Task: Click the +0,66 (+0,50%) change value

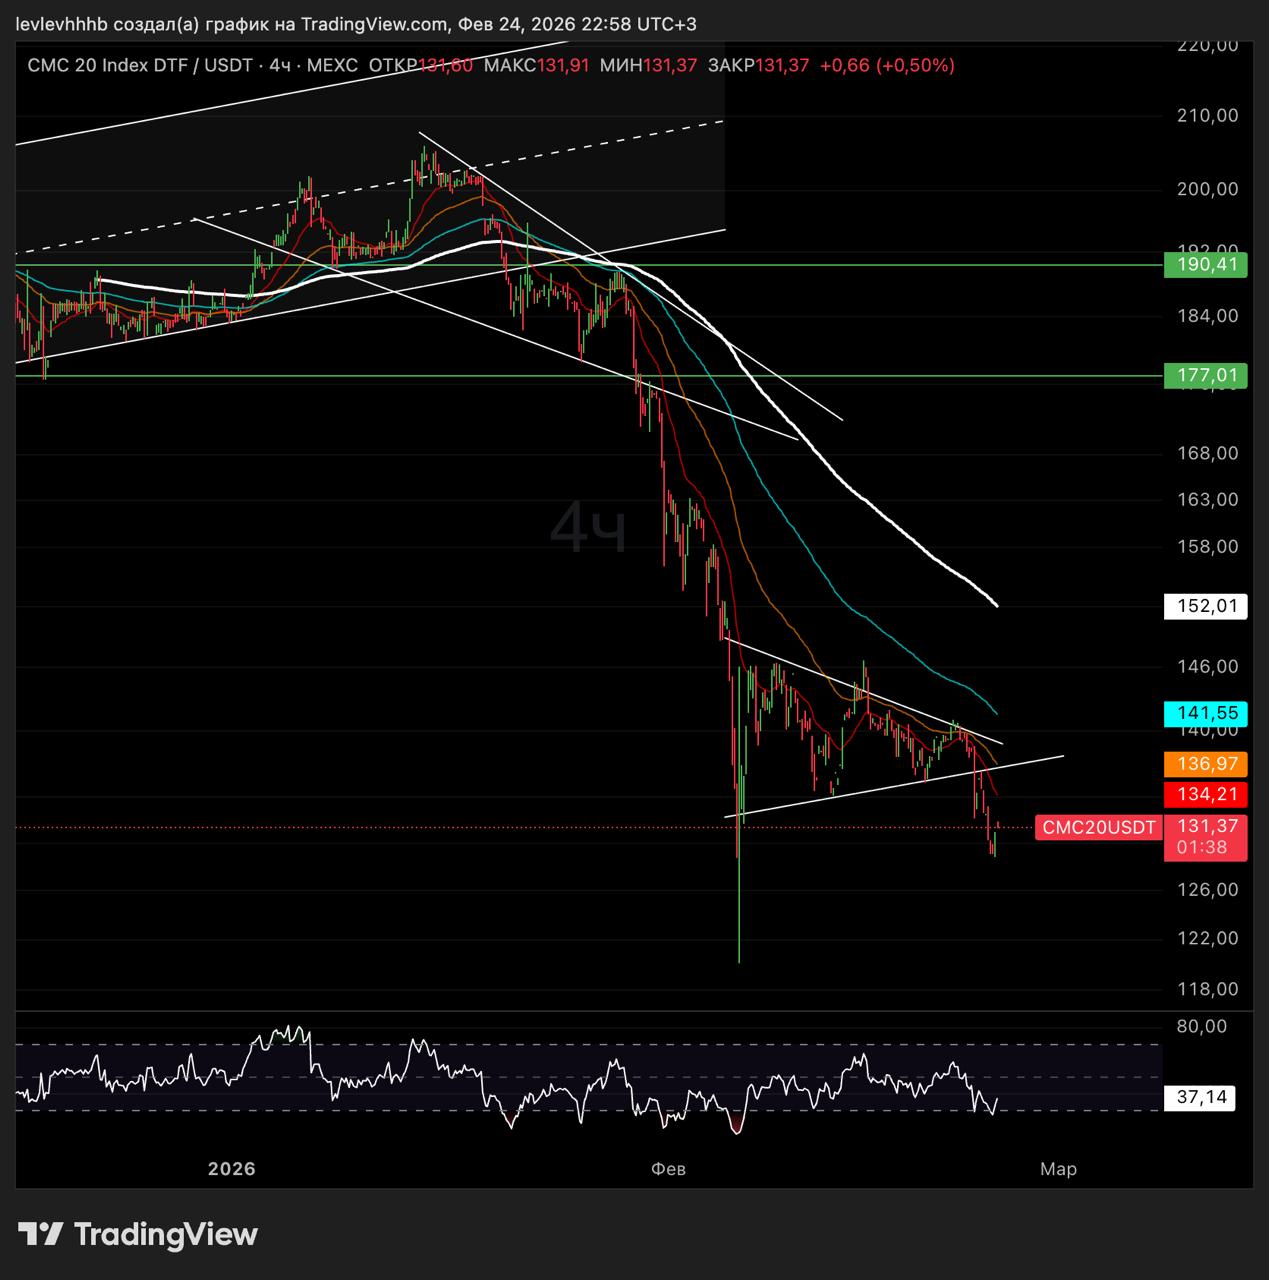Action: click(886, 65)
